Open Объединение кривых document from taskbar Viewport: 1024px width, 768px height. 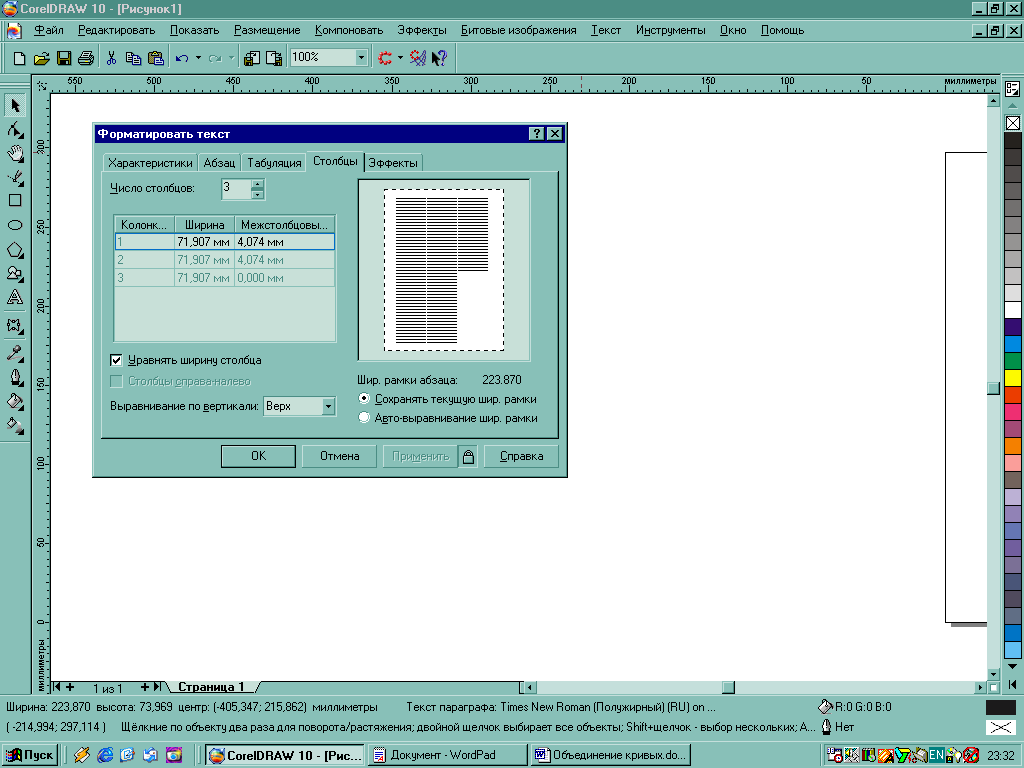(611, 755)
